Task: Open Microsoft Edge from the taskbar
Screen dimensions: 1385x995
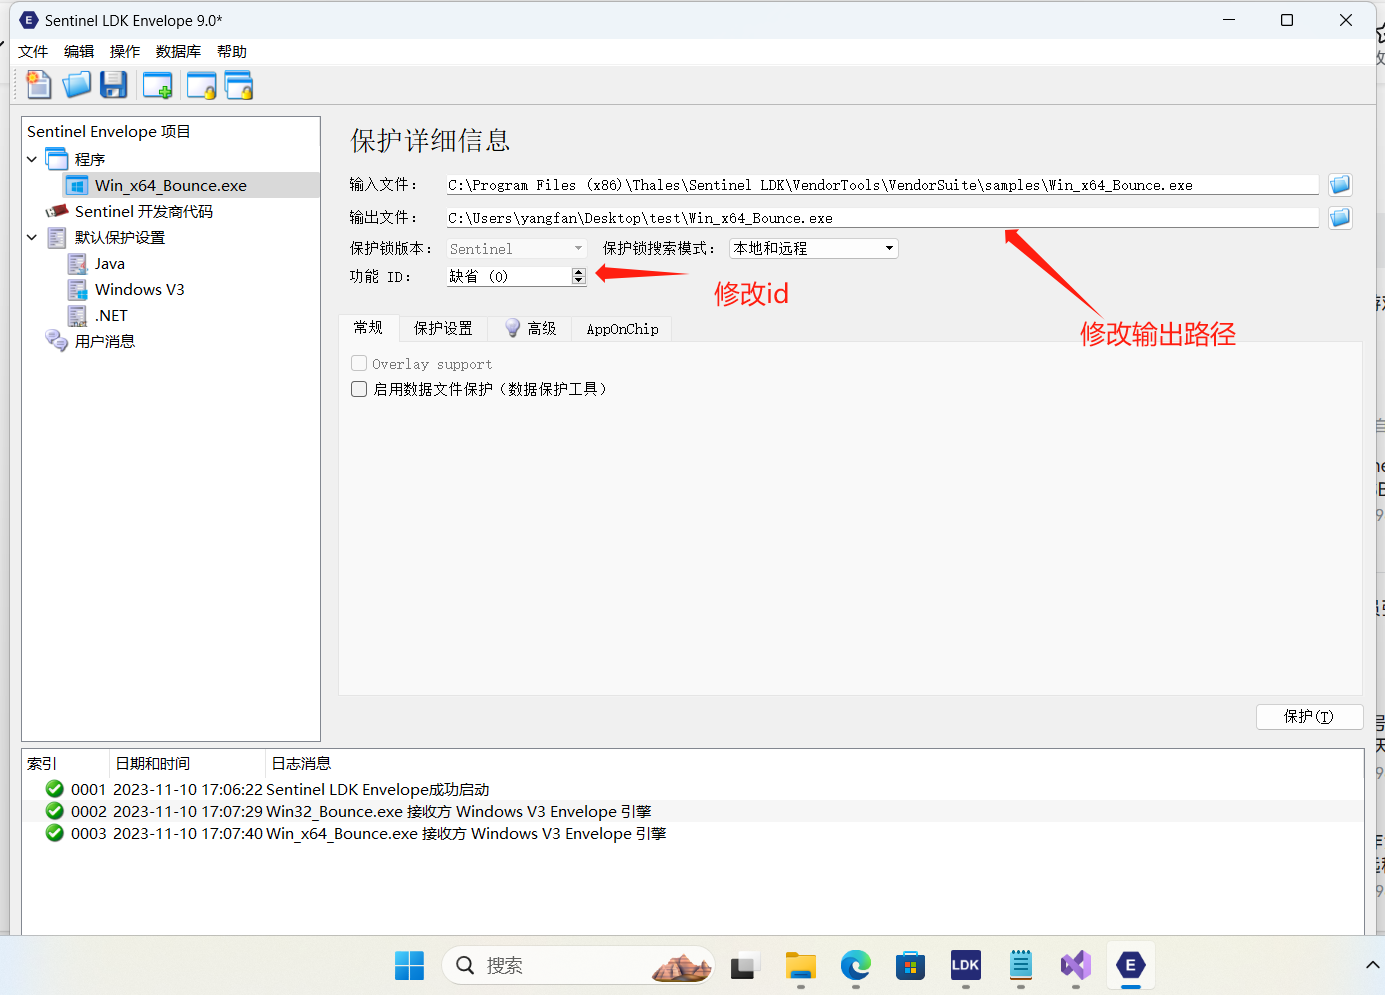Action: tap(855, 966)
